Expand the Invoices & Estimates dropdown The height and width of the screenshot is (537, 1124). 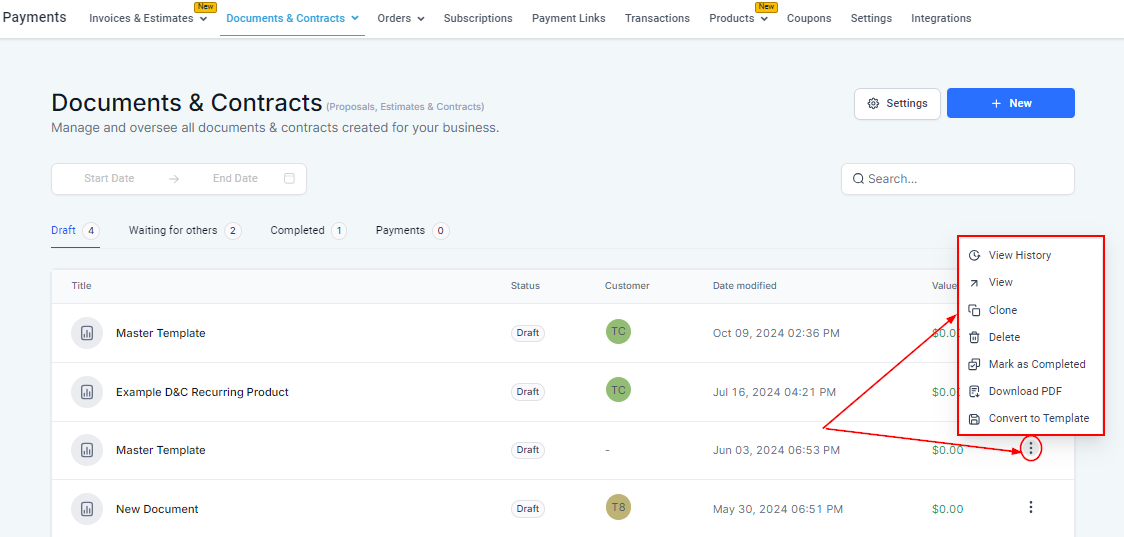(x=148, y=18)
